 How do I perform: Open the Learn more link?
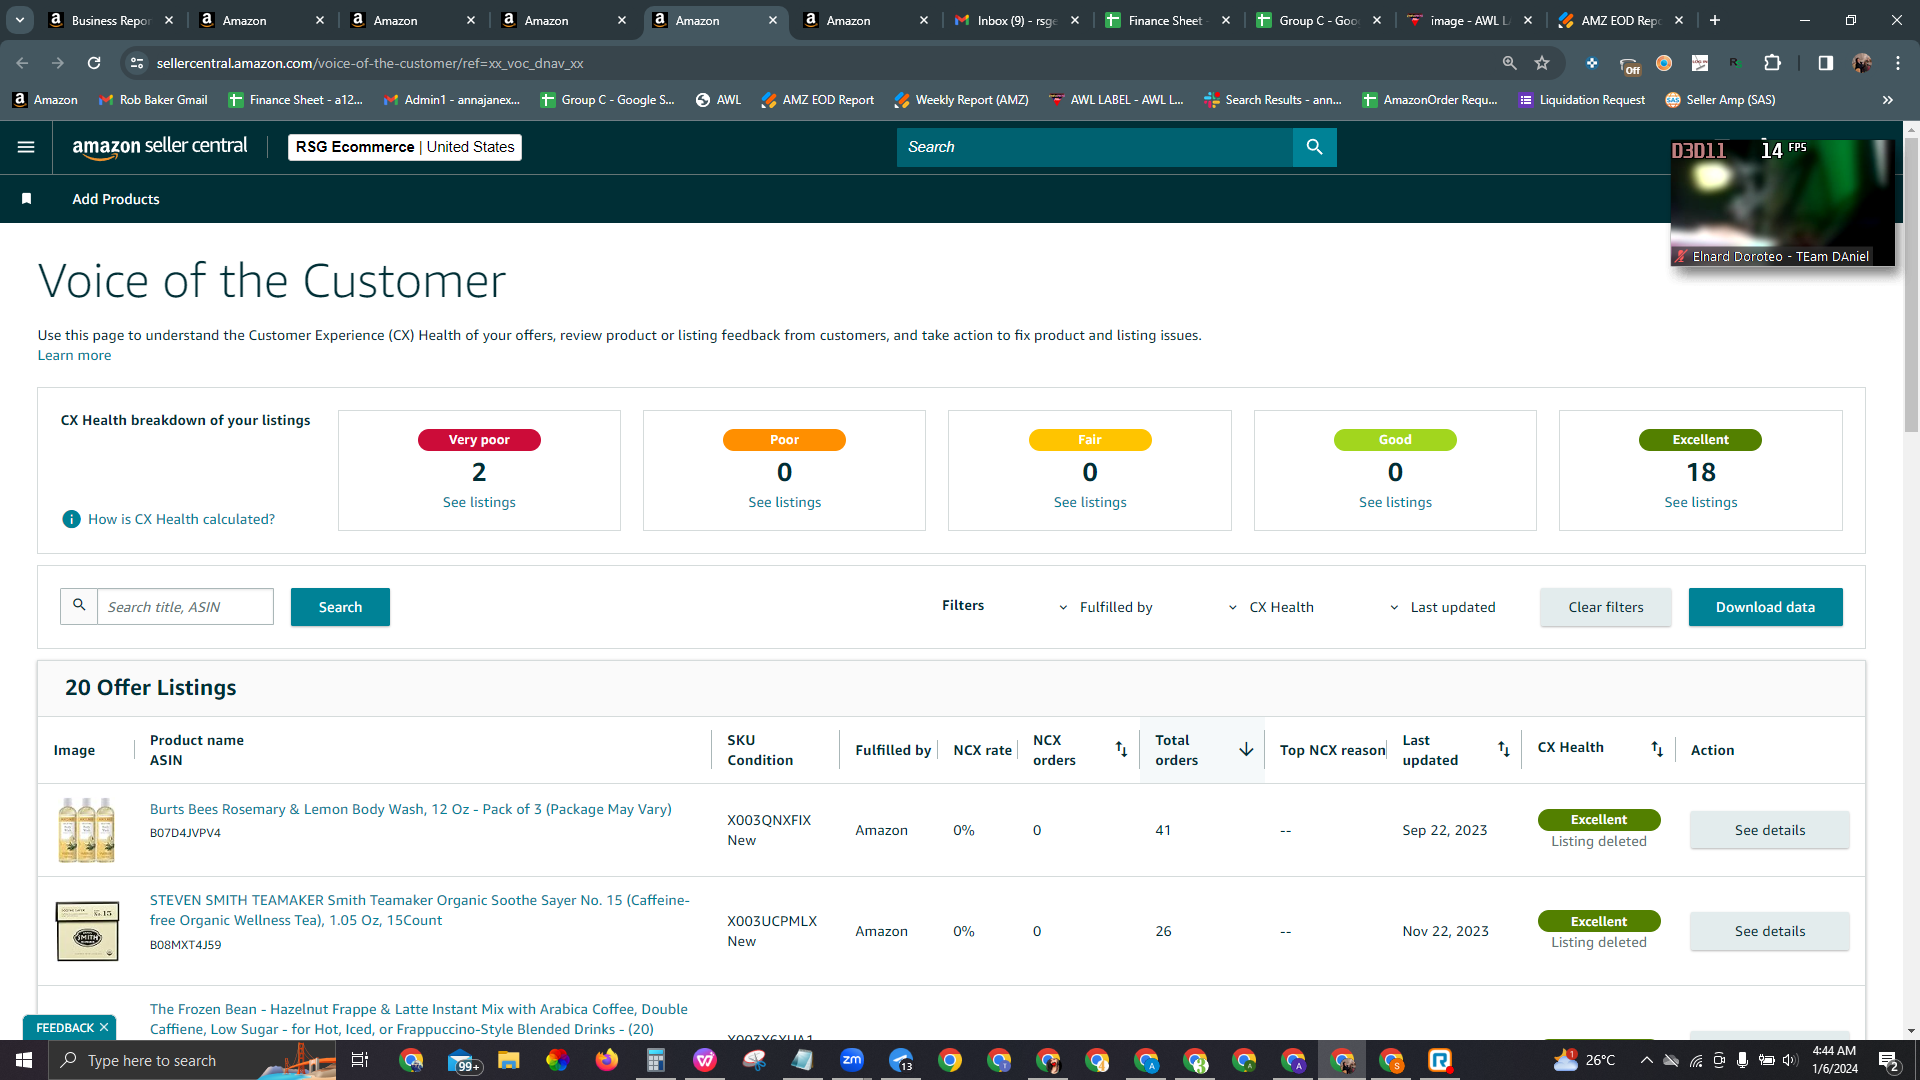(x=74, y=355)
